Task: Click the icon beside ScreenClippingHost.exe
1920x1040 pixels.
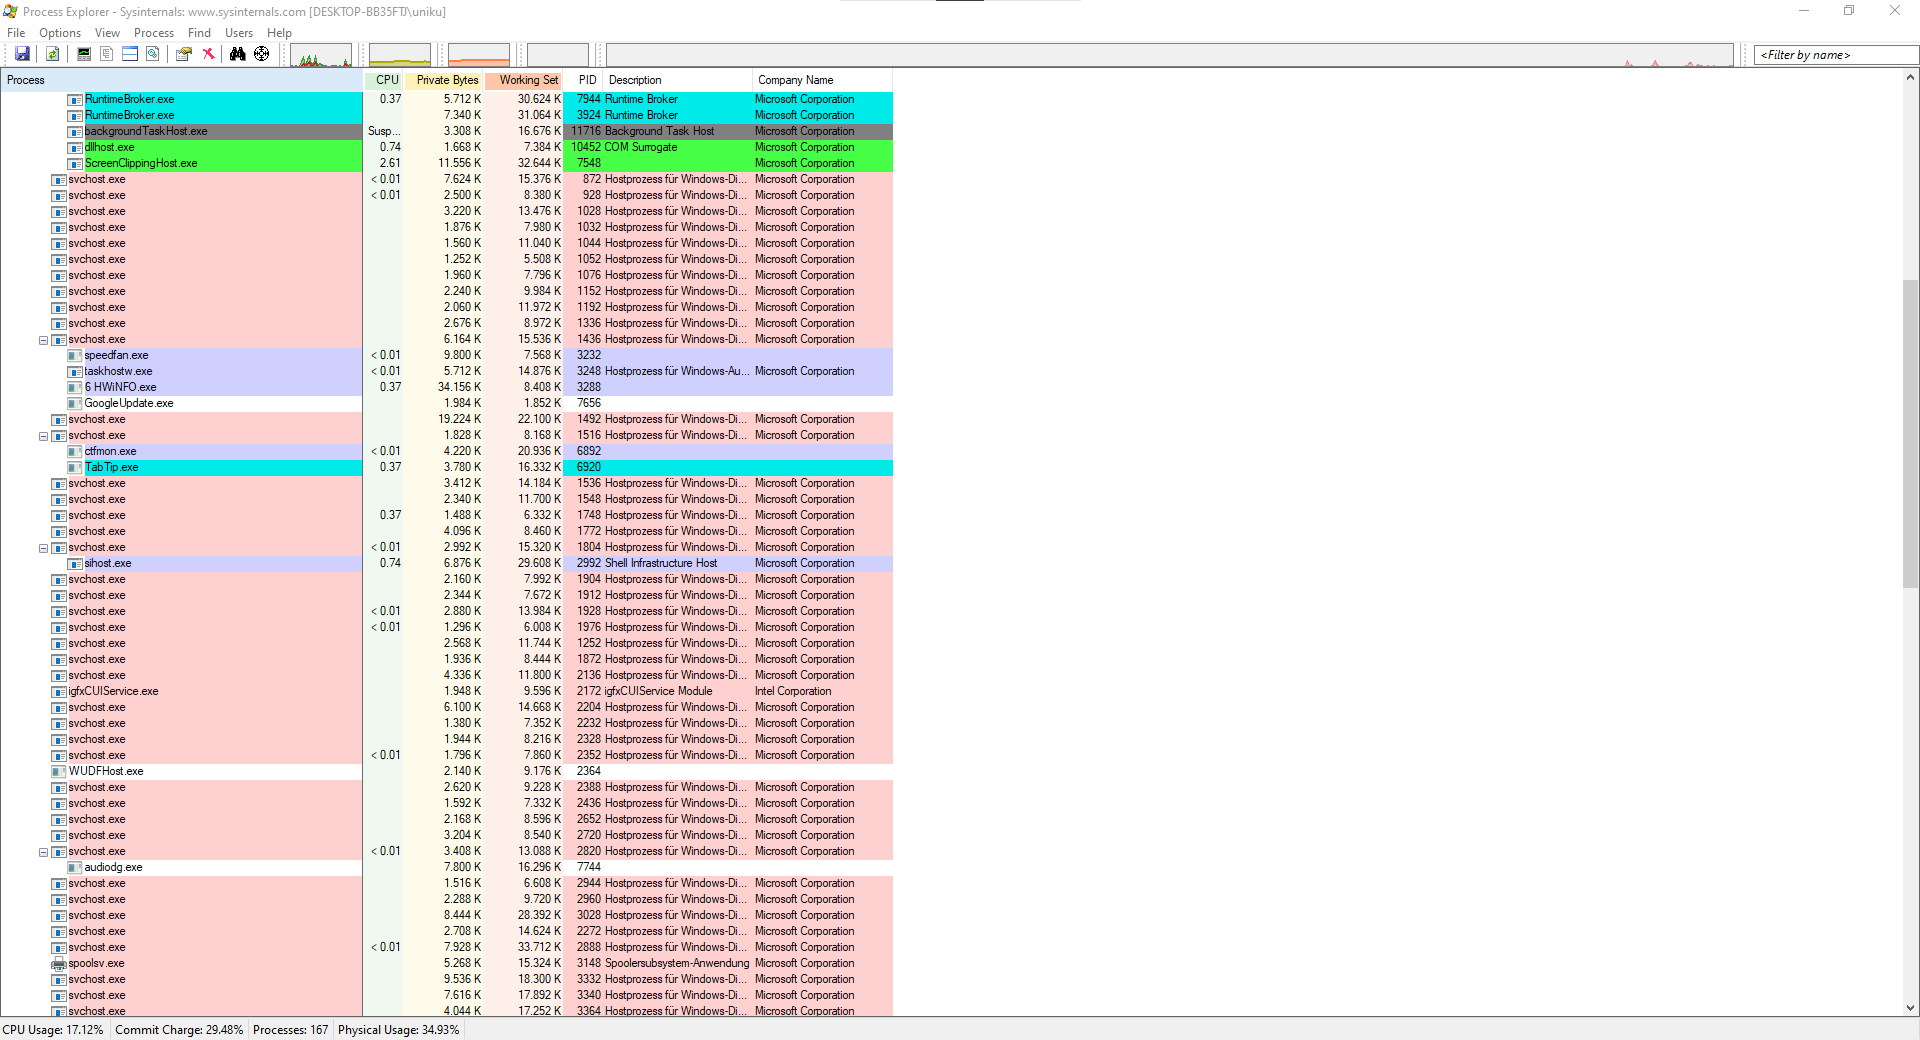Action: 75,164
